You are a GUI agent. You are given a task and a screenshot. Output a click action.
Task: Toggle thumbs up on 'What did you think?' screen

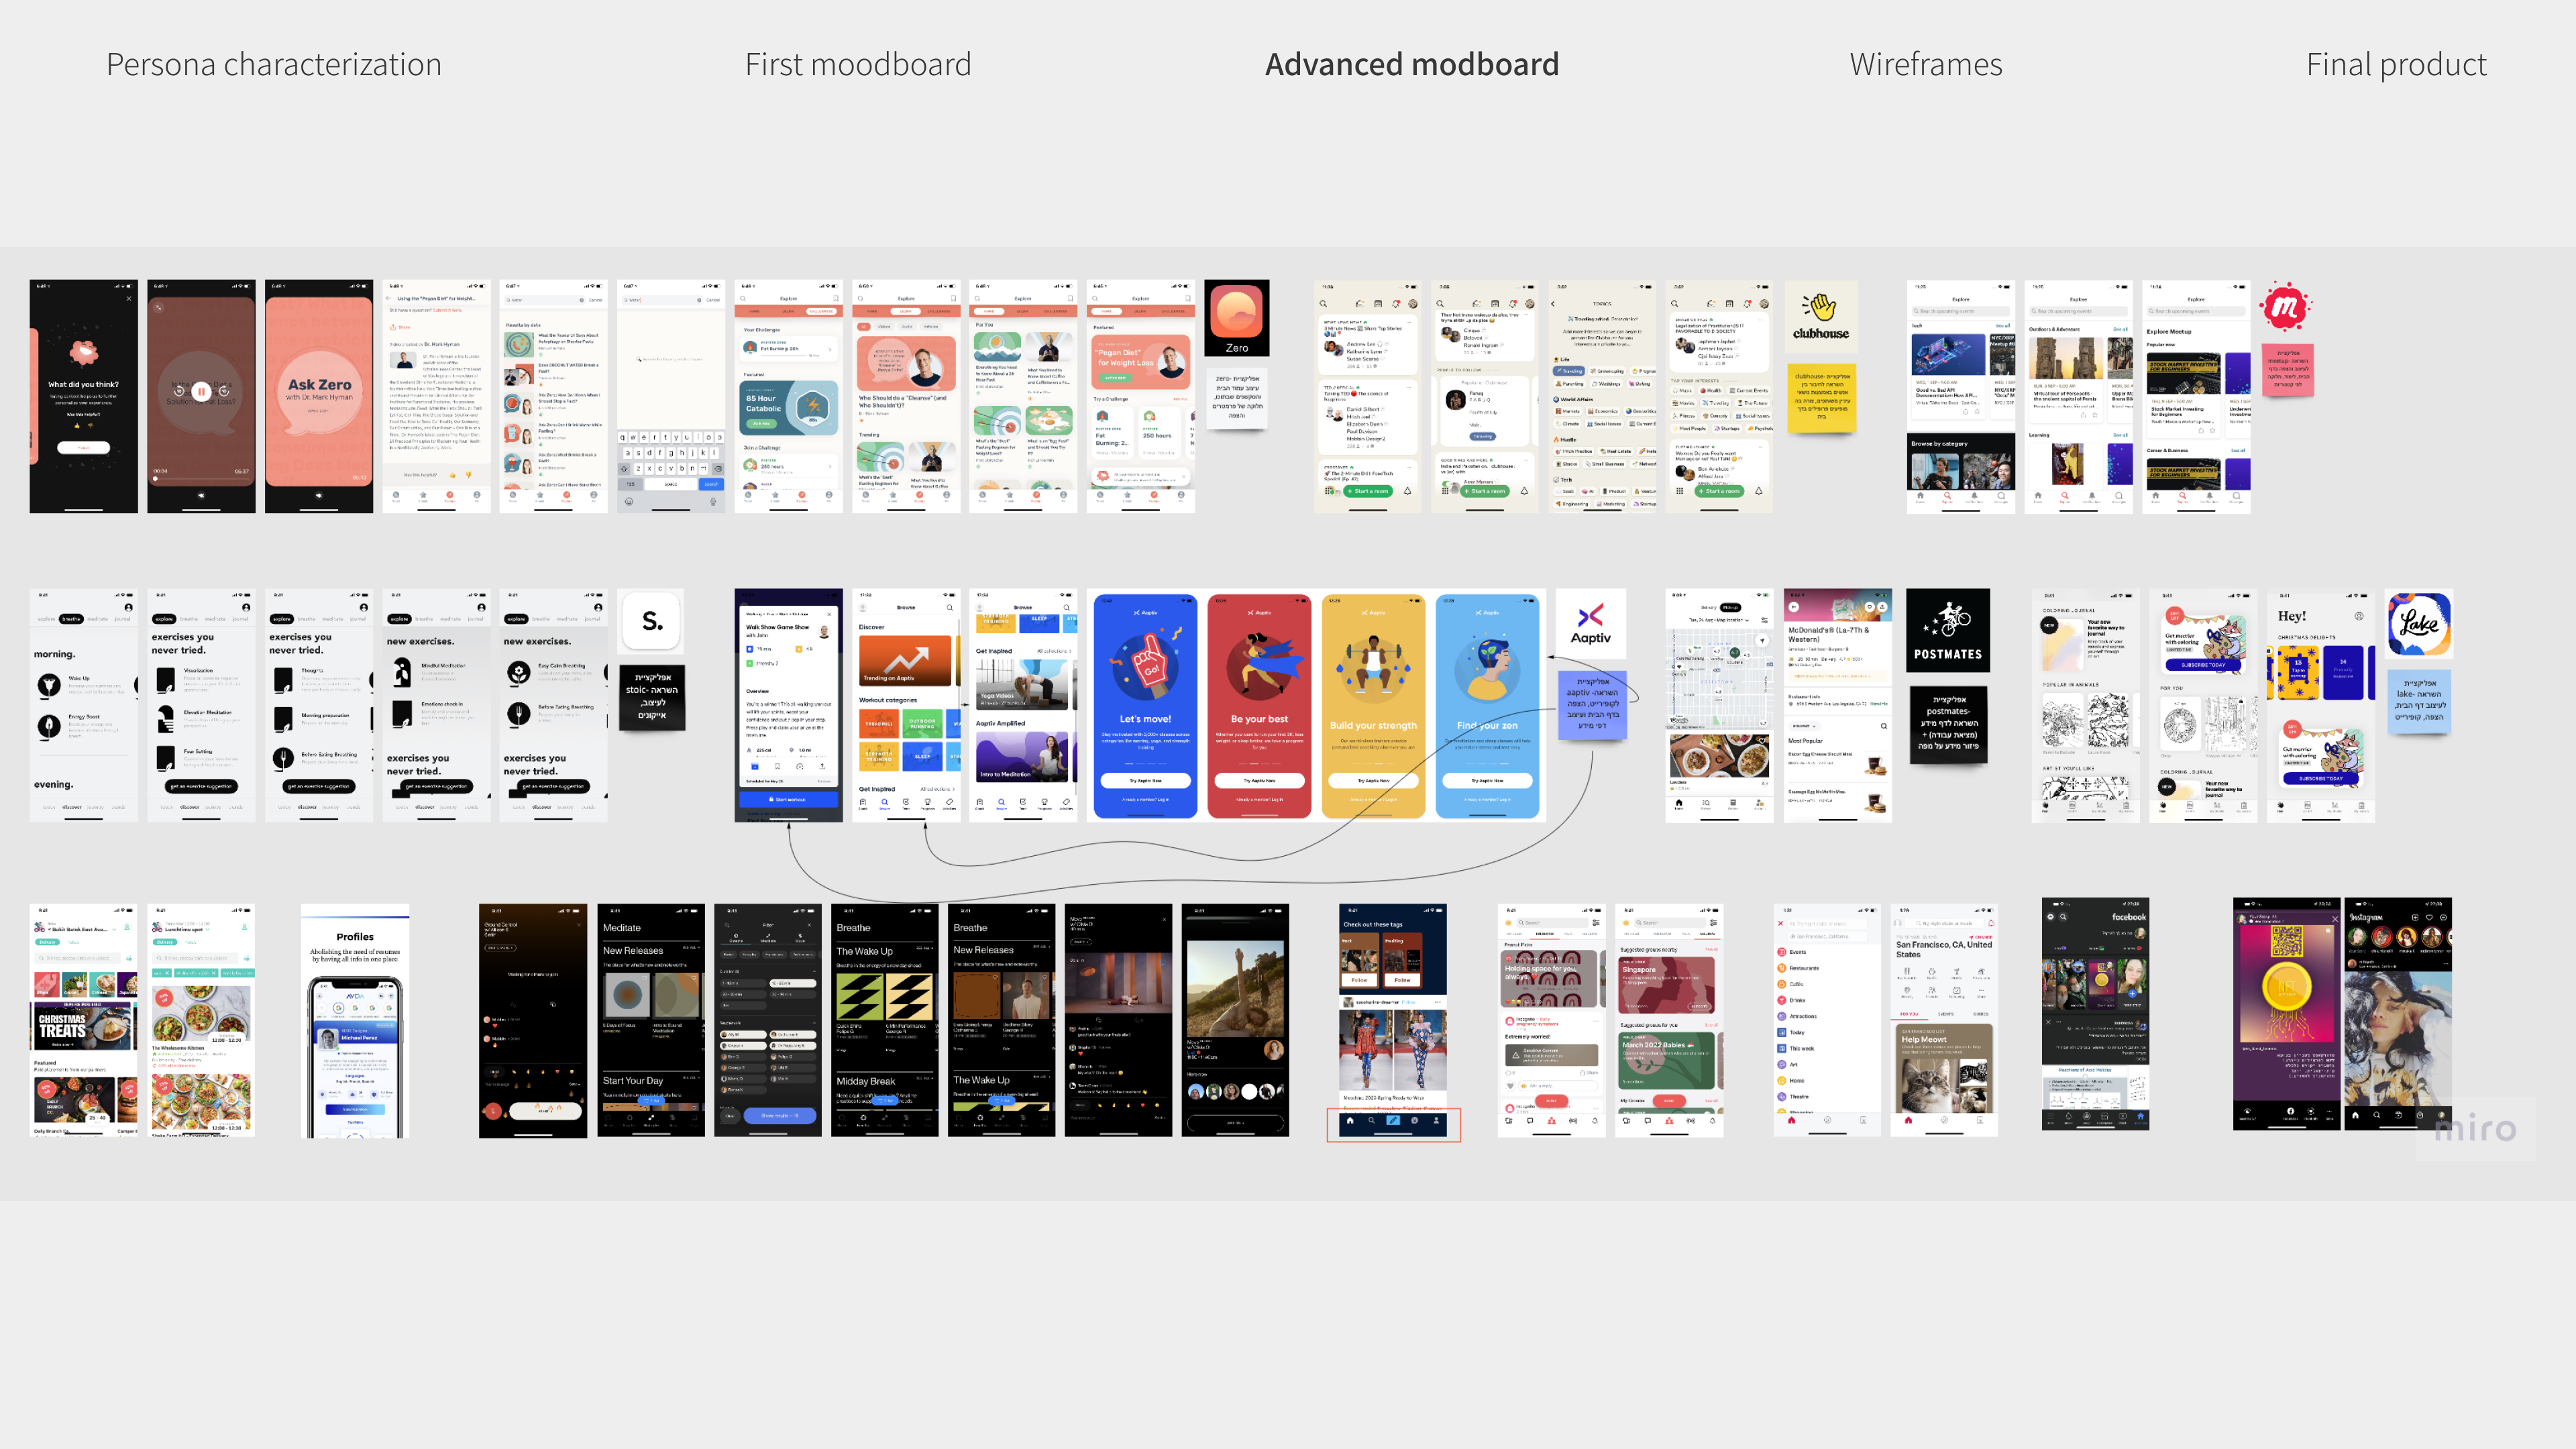click(x=76, y=425)
